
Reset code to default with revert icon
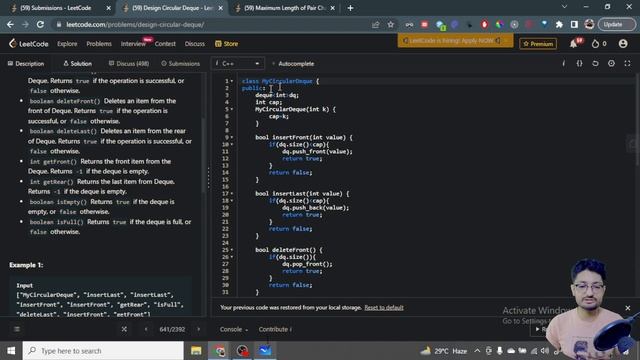(x=595, y=63)
